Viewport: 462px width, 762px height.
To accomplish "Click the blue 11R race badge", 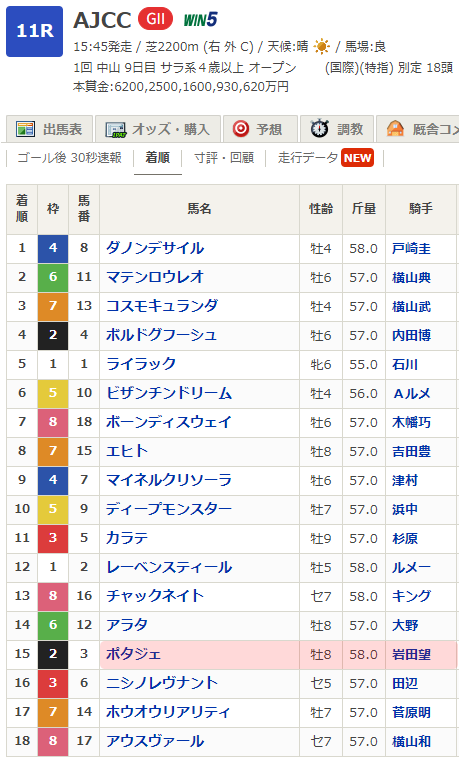I will tap(34, 31).
